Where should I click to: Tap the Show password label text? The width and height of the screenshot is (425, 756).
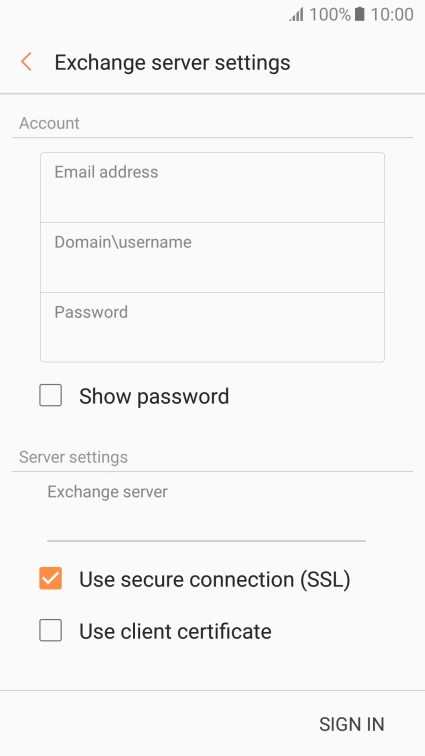point(154,396)
